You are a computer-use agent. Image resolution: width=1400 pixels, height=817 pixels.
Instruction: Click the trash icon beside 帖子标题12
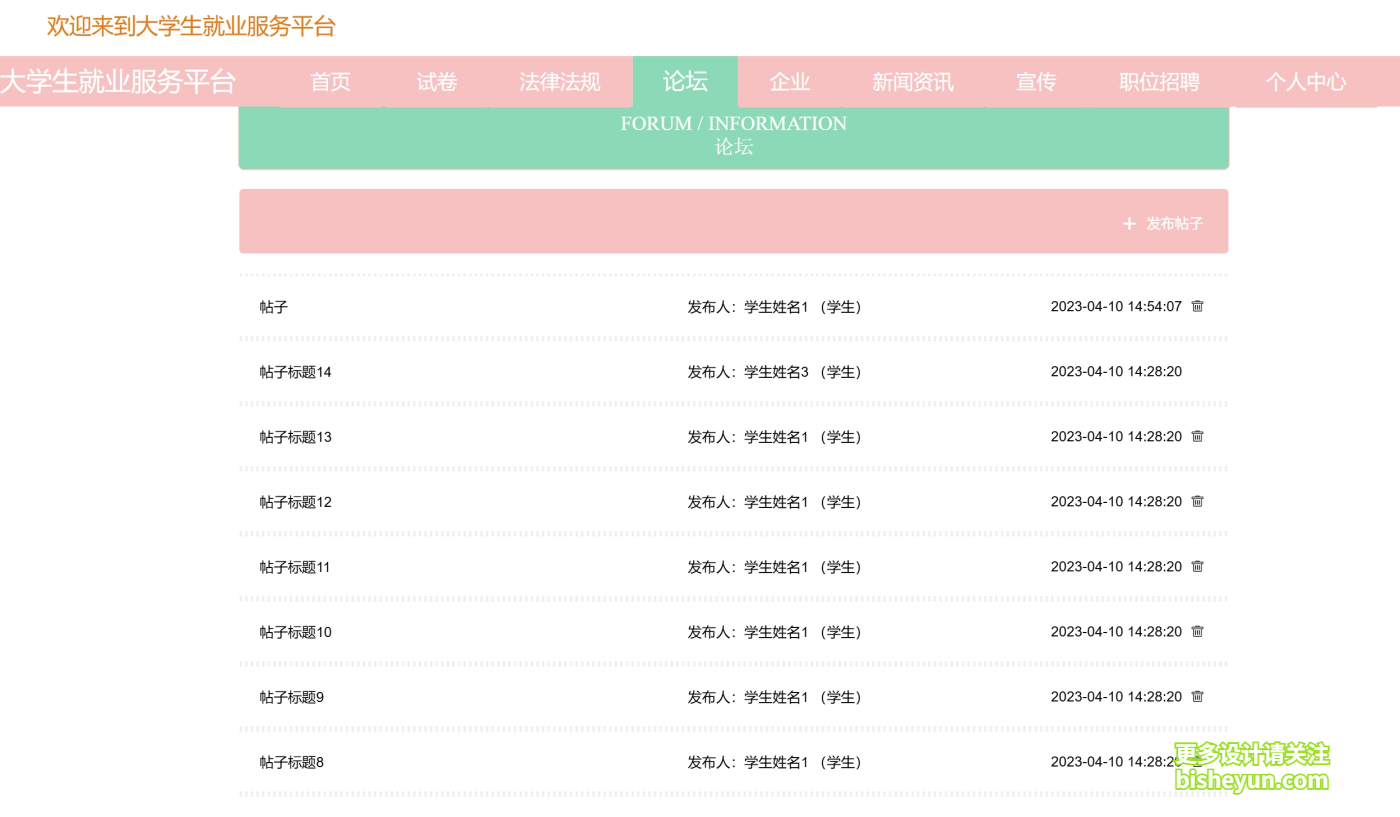click(x=1197, y=501)
